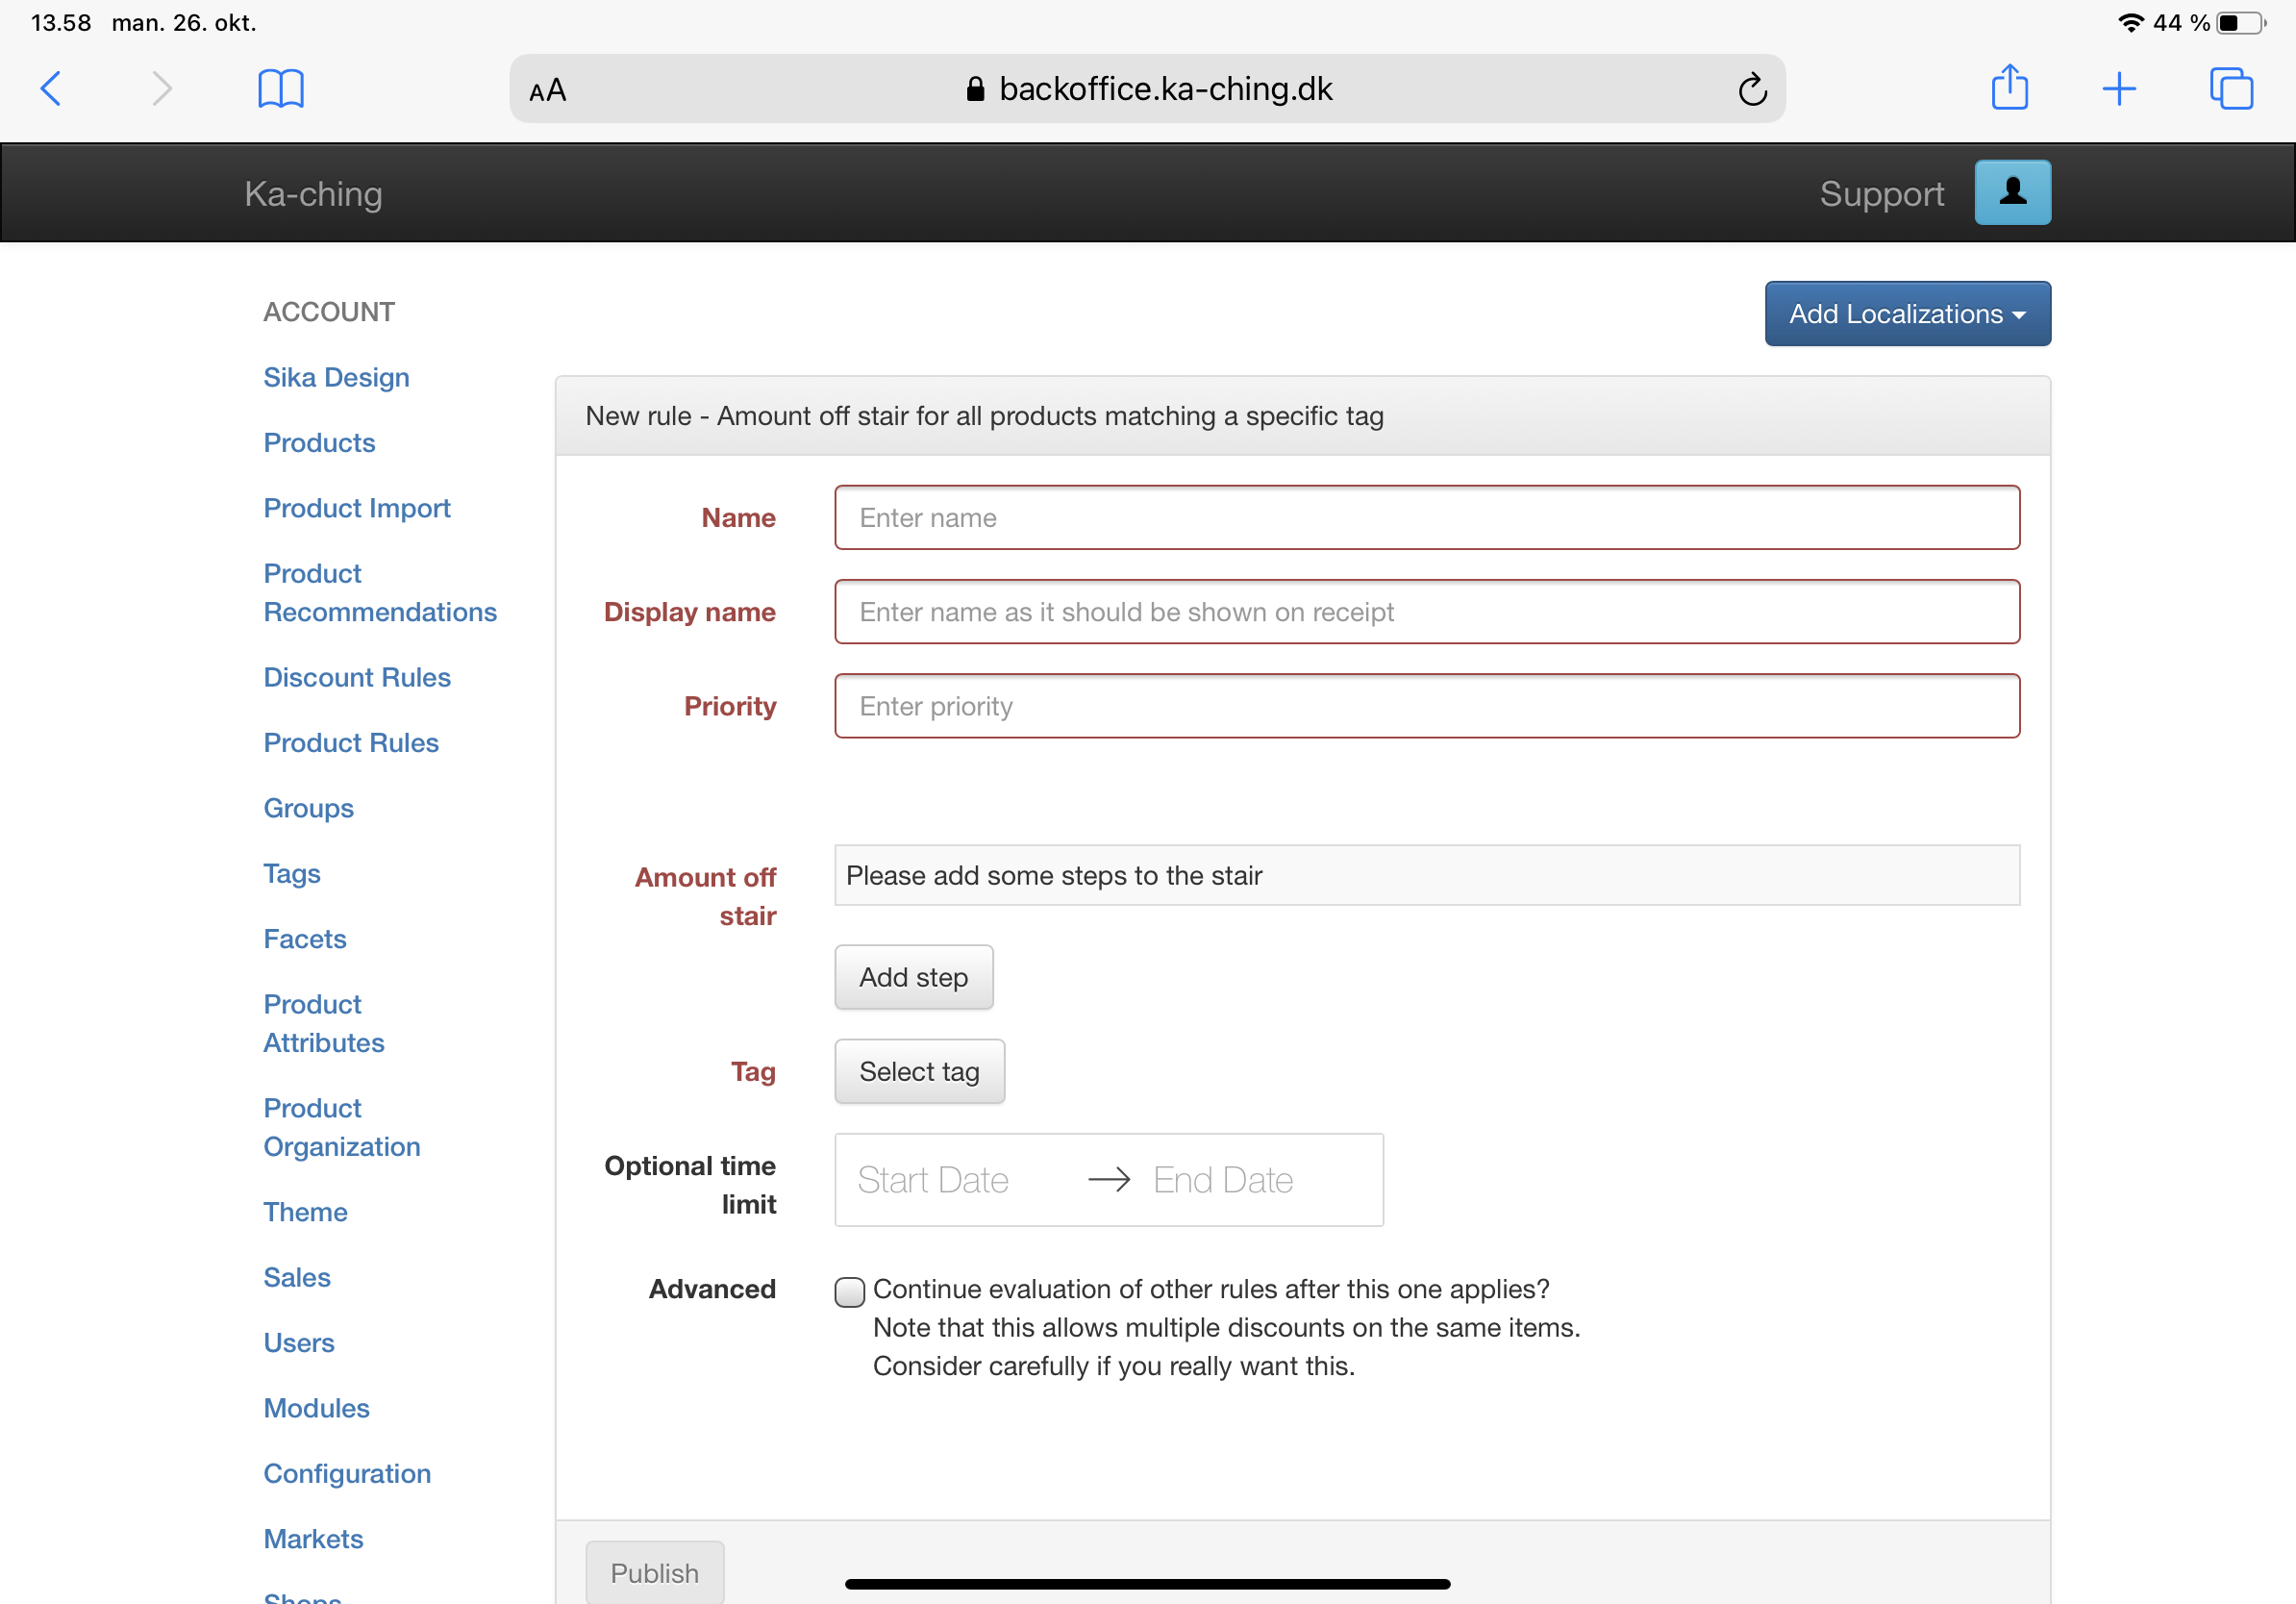Open the user profile icon button
The image size is (2296, 1604).
click(x=2012, y=192)
